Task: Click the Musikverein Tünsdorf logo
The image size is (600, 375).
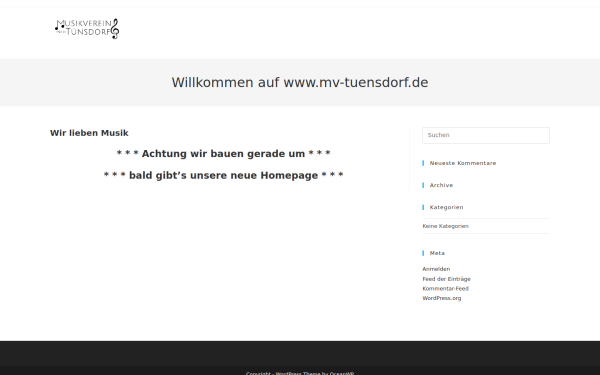Action: click(x=87, y=29)
